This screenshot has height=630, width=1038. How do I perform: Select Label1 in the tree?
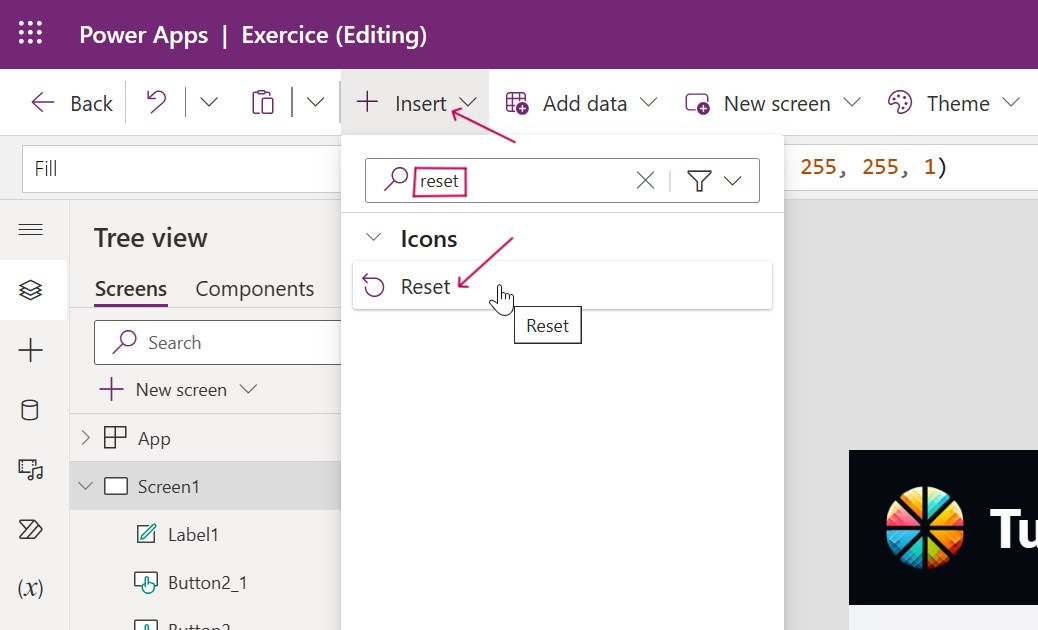(192, 534)
